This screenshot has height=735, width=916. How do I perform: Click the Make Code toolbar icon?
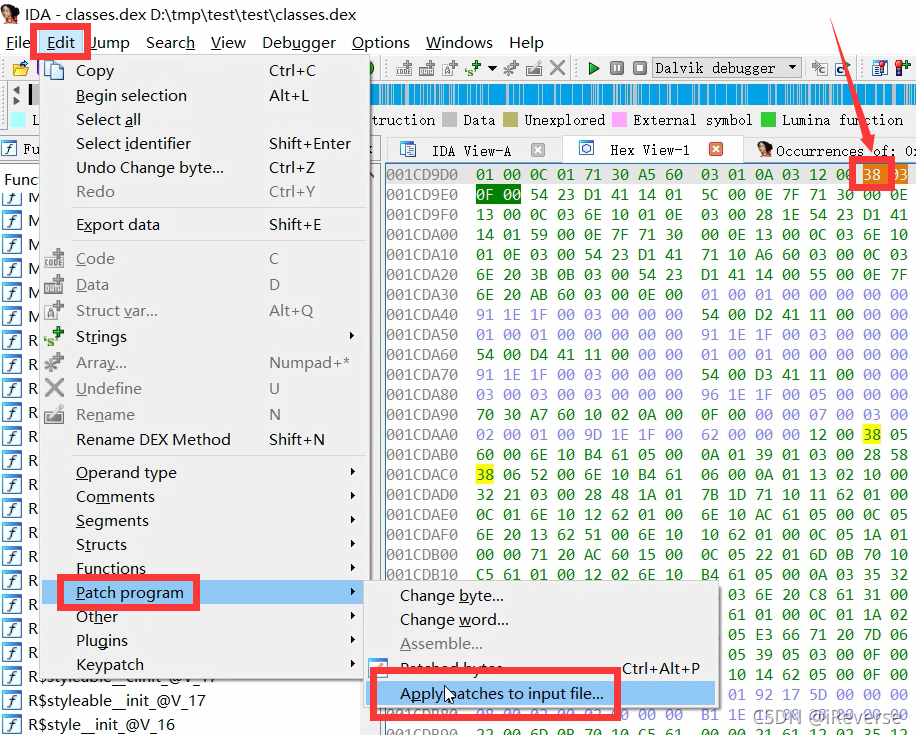click(404, 68)
